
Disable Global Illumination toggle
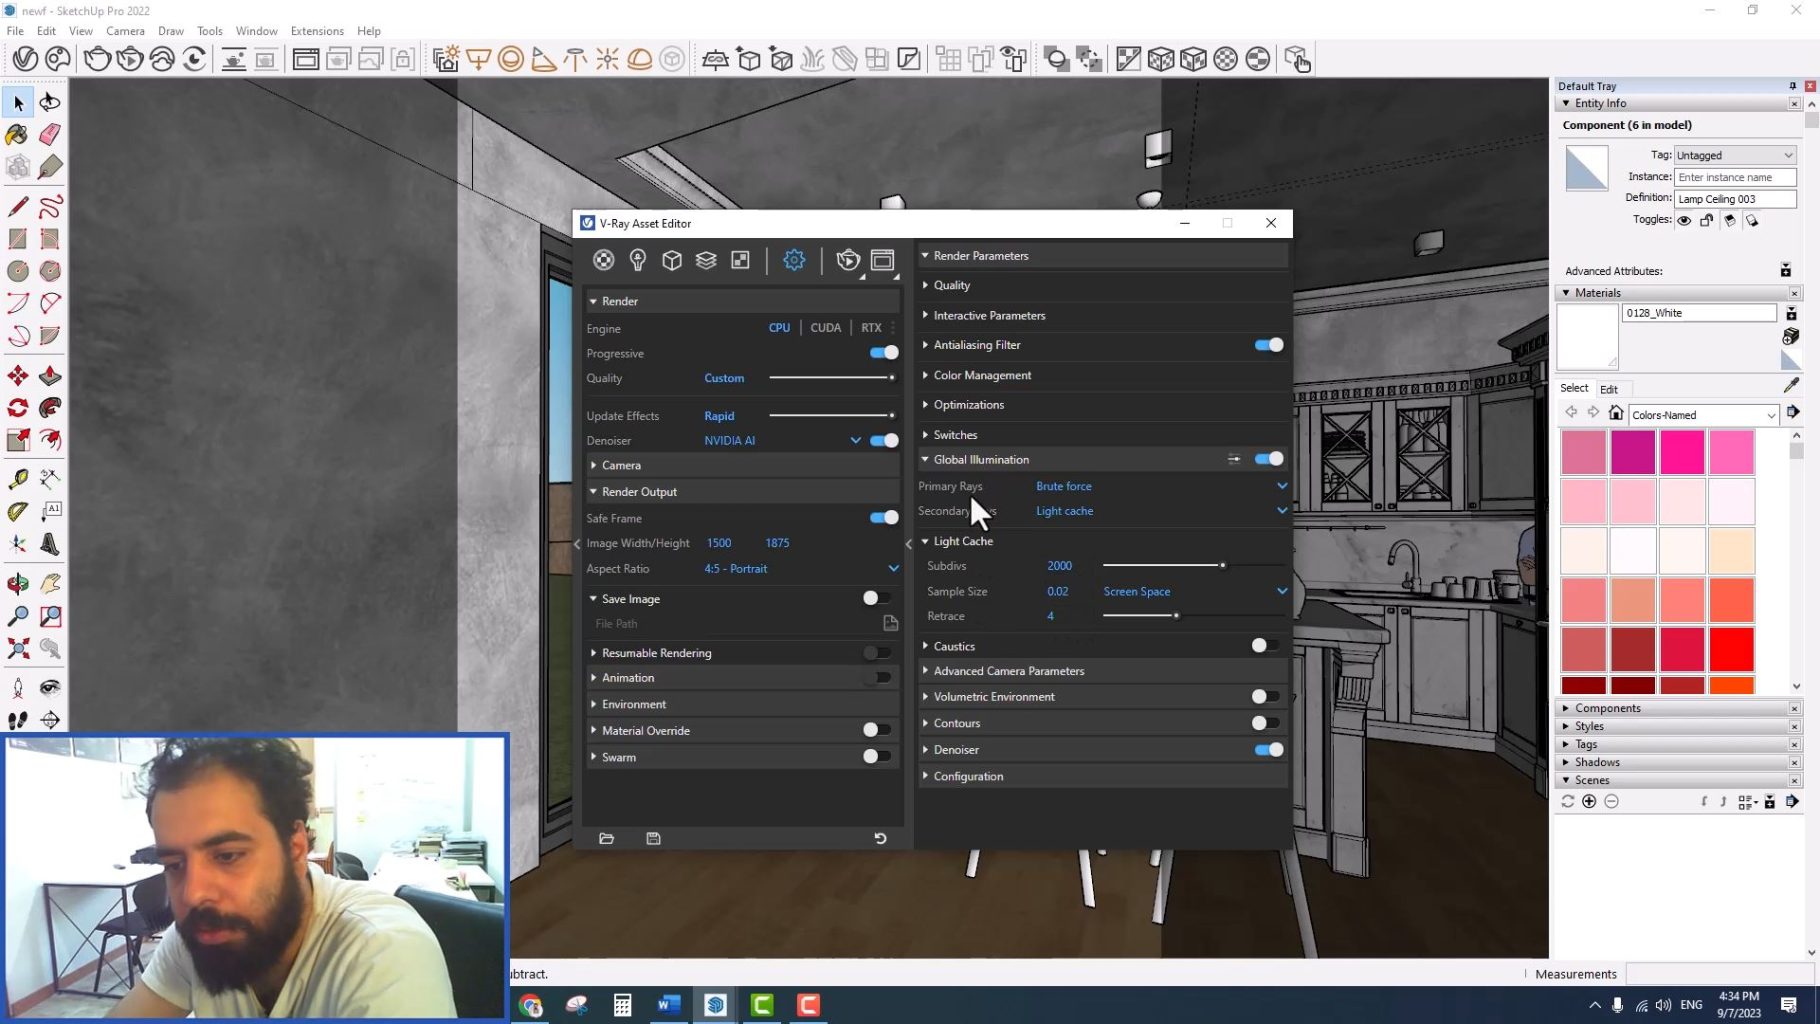pyautogui.click(x=1268, y=459)
